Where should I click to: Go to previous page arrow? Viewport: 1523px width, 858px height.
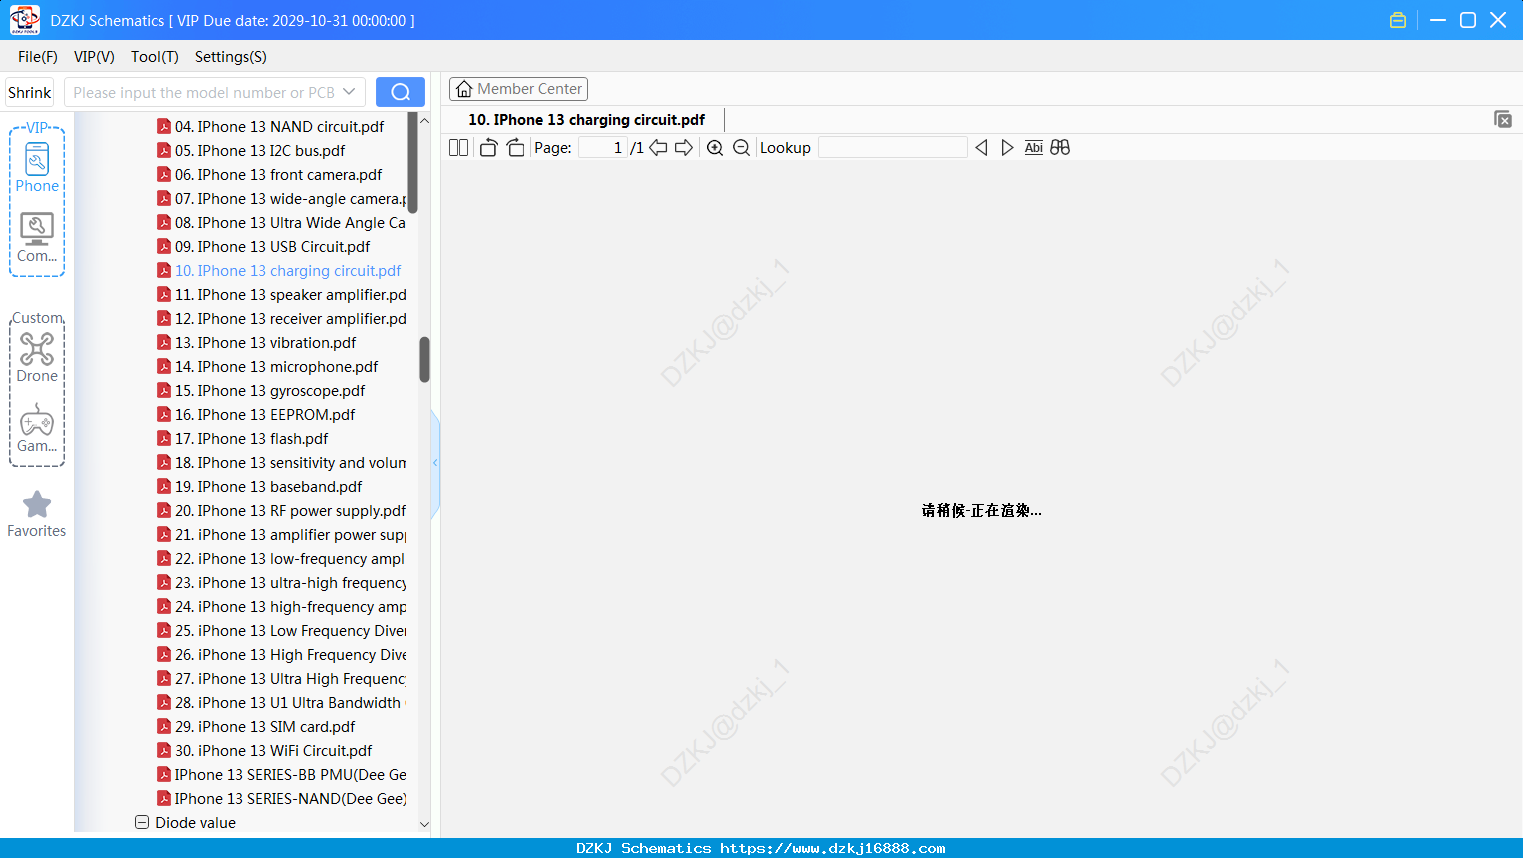[x=658, y=148]
